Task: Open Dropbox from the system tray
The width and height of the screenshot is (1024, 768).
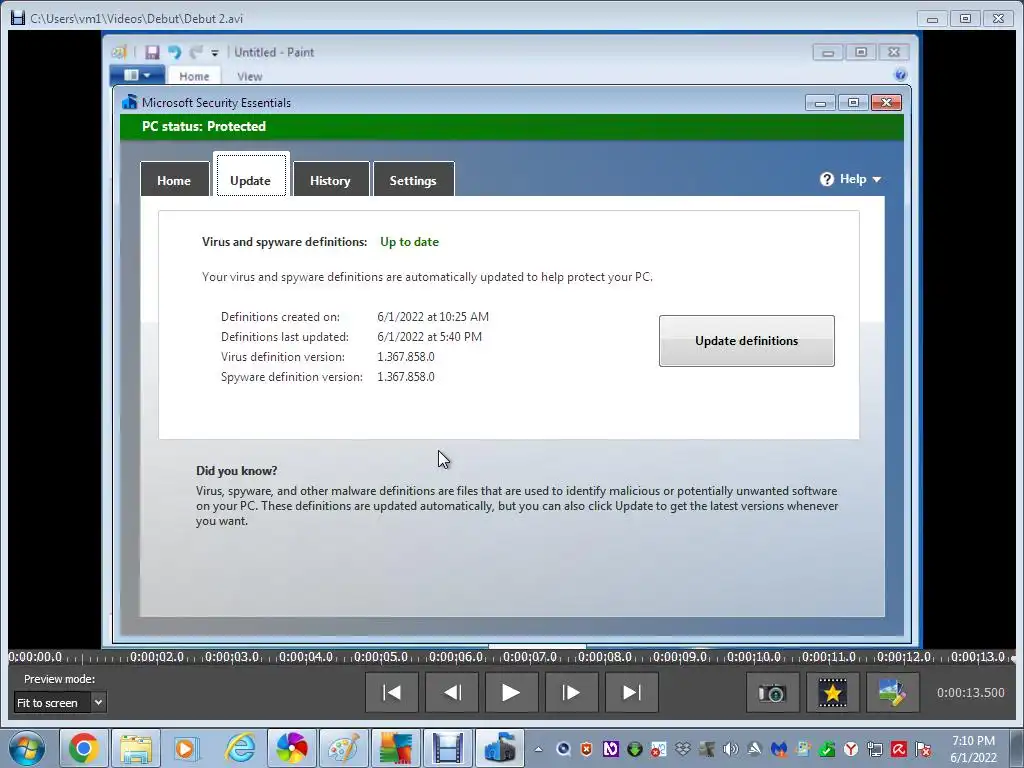Action: [682, 749]
